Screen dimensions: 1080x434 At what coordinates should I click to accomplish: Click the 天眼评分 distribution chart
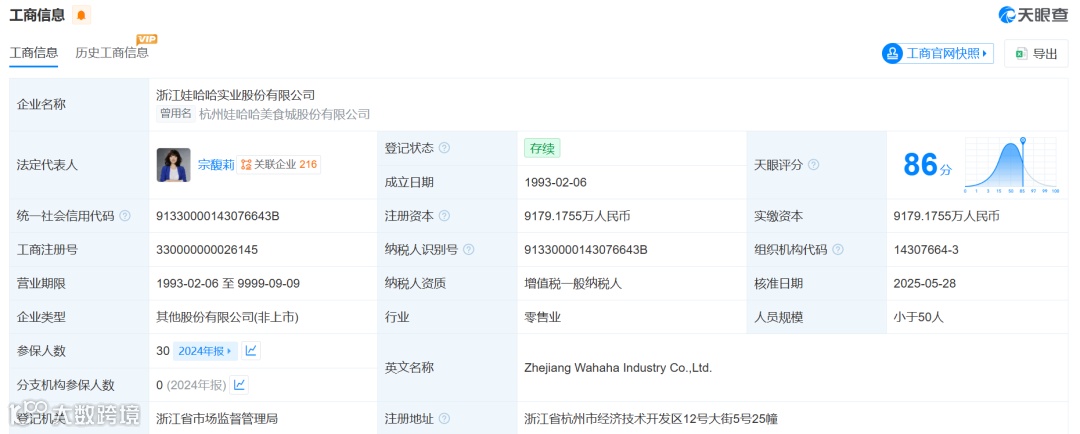click(x=1010, y=165)
